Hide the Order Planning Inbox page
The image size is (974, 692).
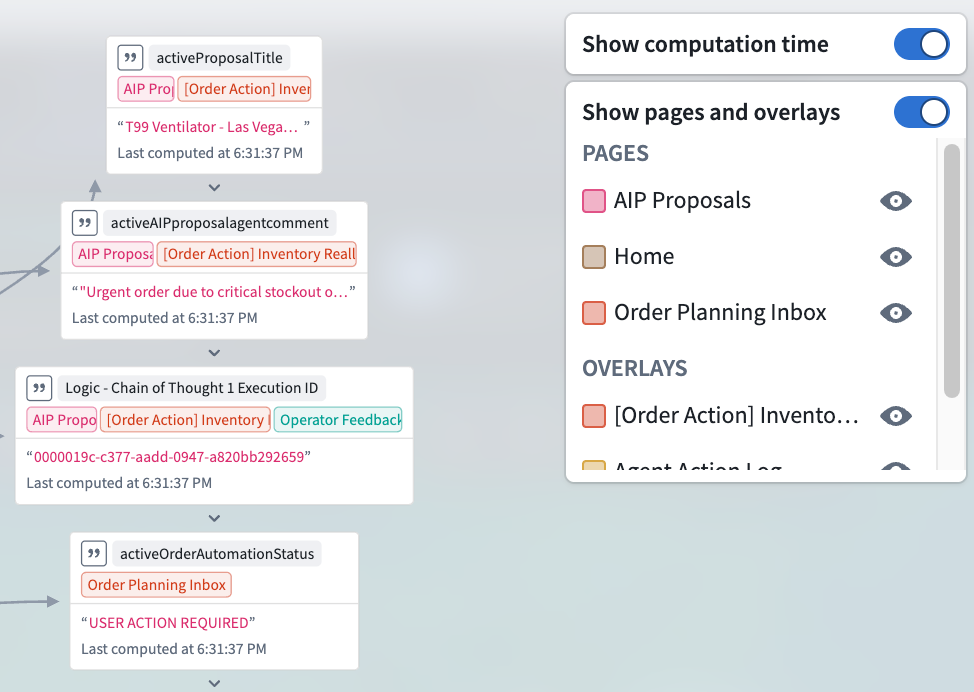896,312
